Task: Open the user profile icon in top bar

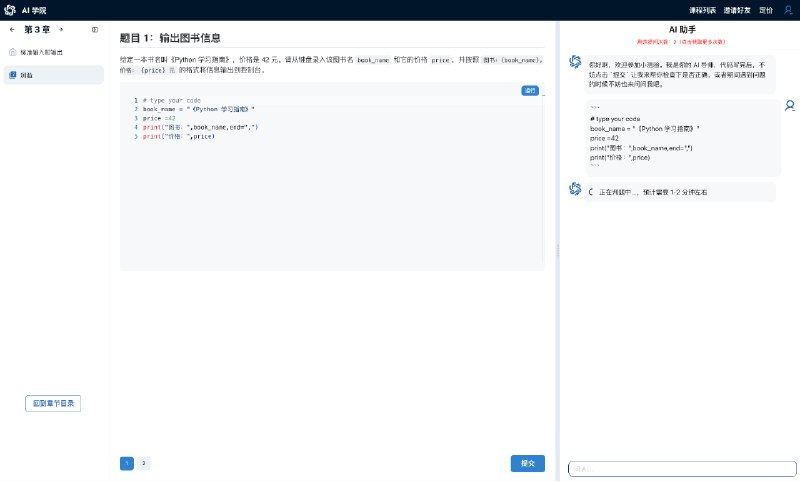Action: 788,10
